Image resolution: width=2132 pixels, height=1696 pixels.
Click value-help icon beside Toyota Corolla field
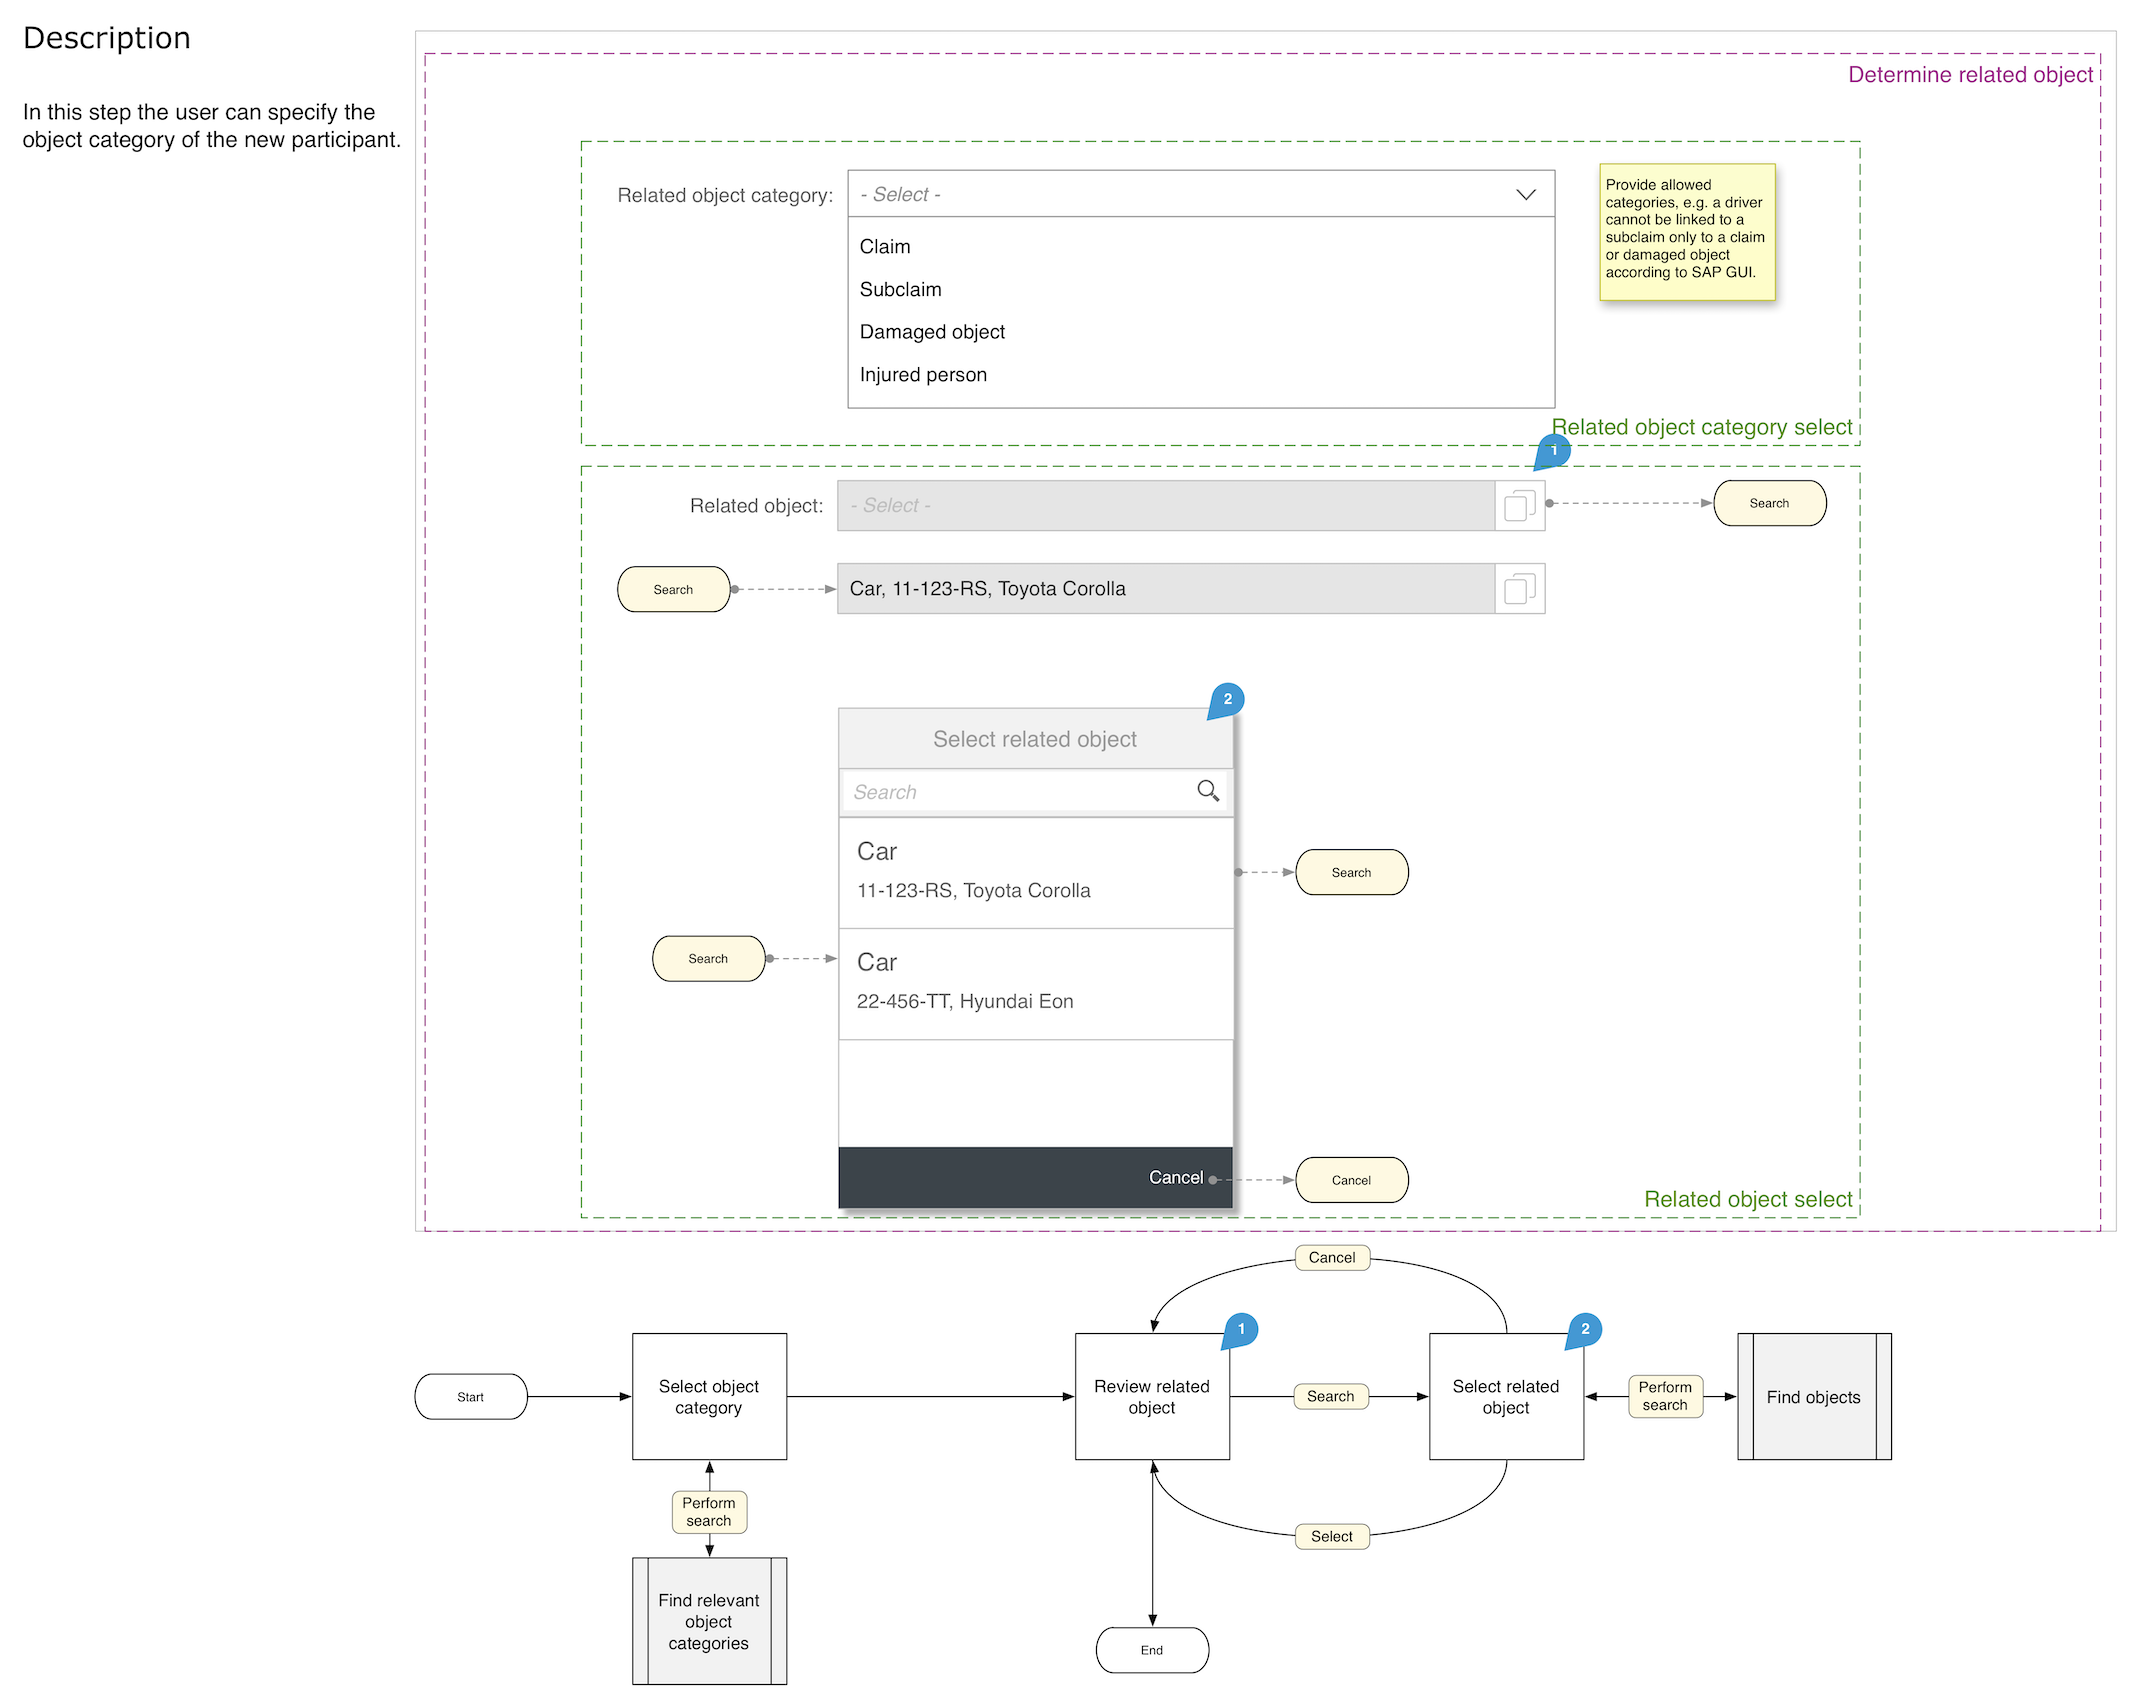tap(1520, 588)
